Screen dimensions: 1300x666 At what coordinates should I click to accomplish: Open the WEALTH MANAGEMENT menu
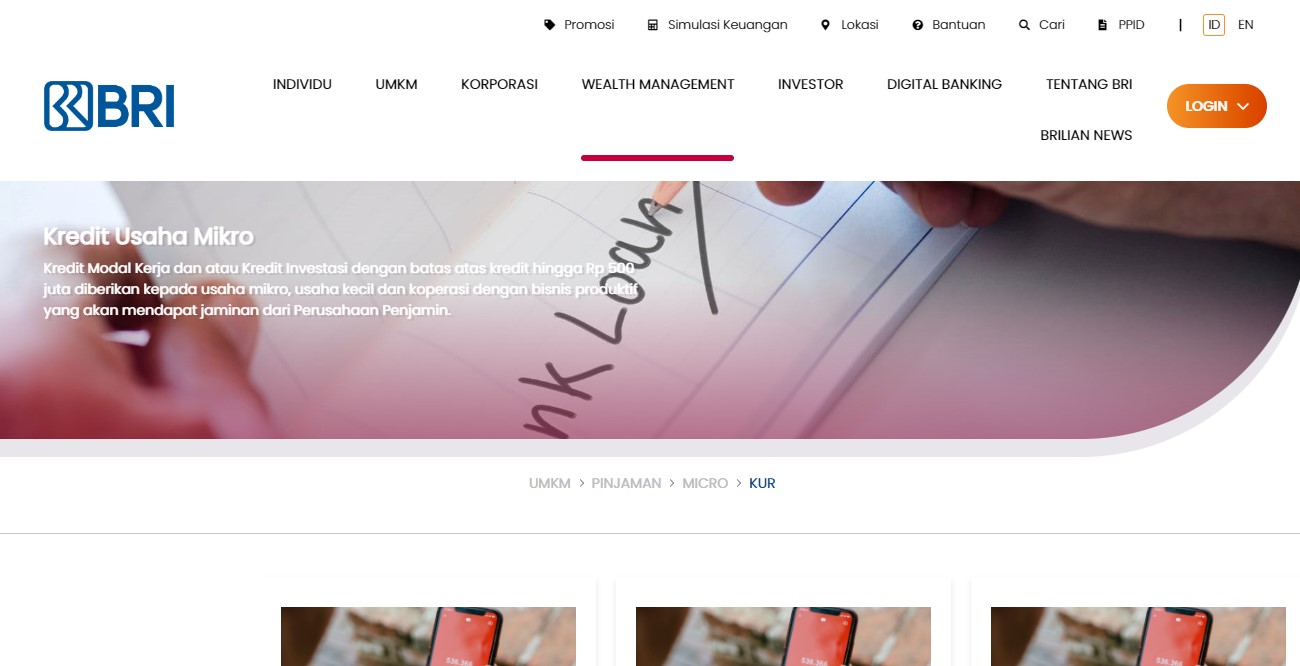[x=658, y=85]
